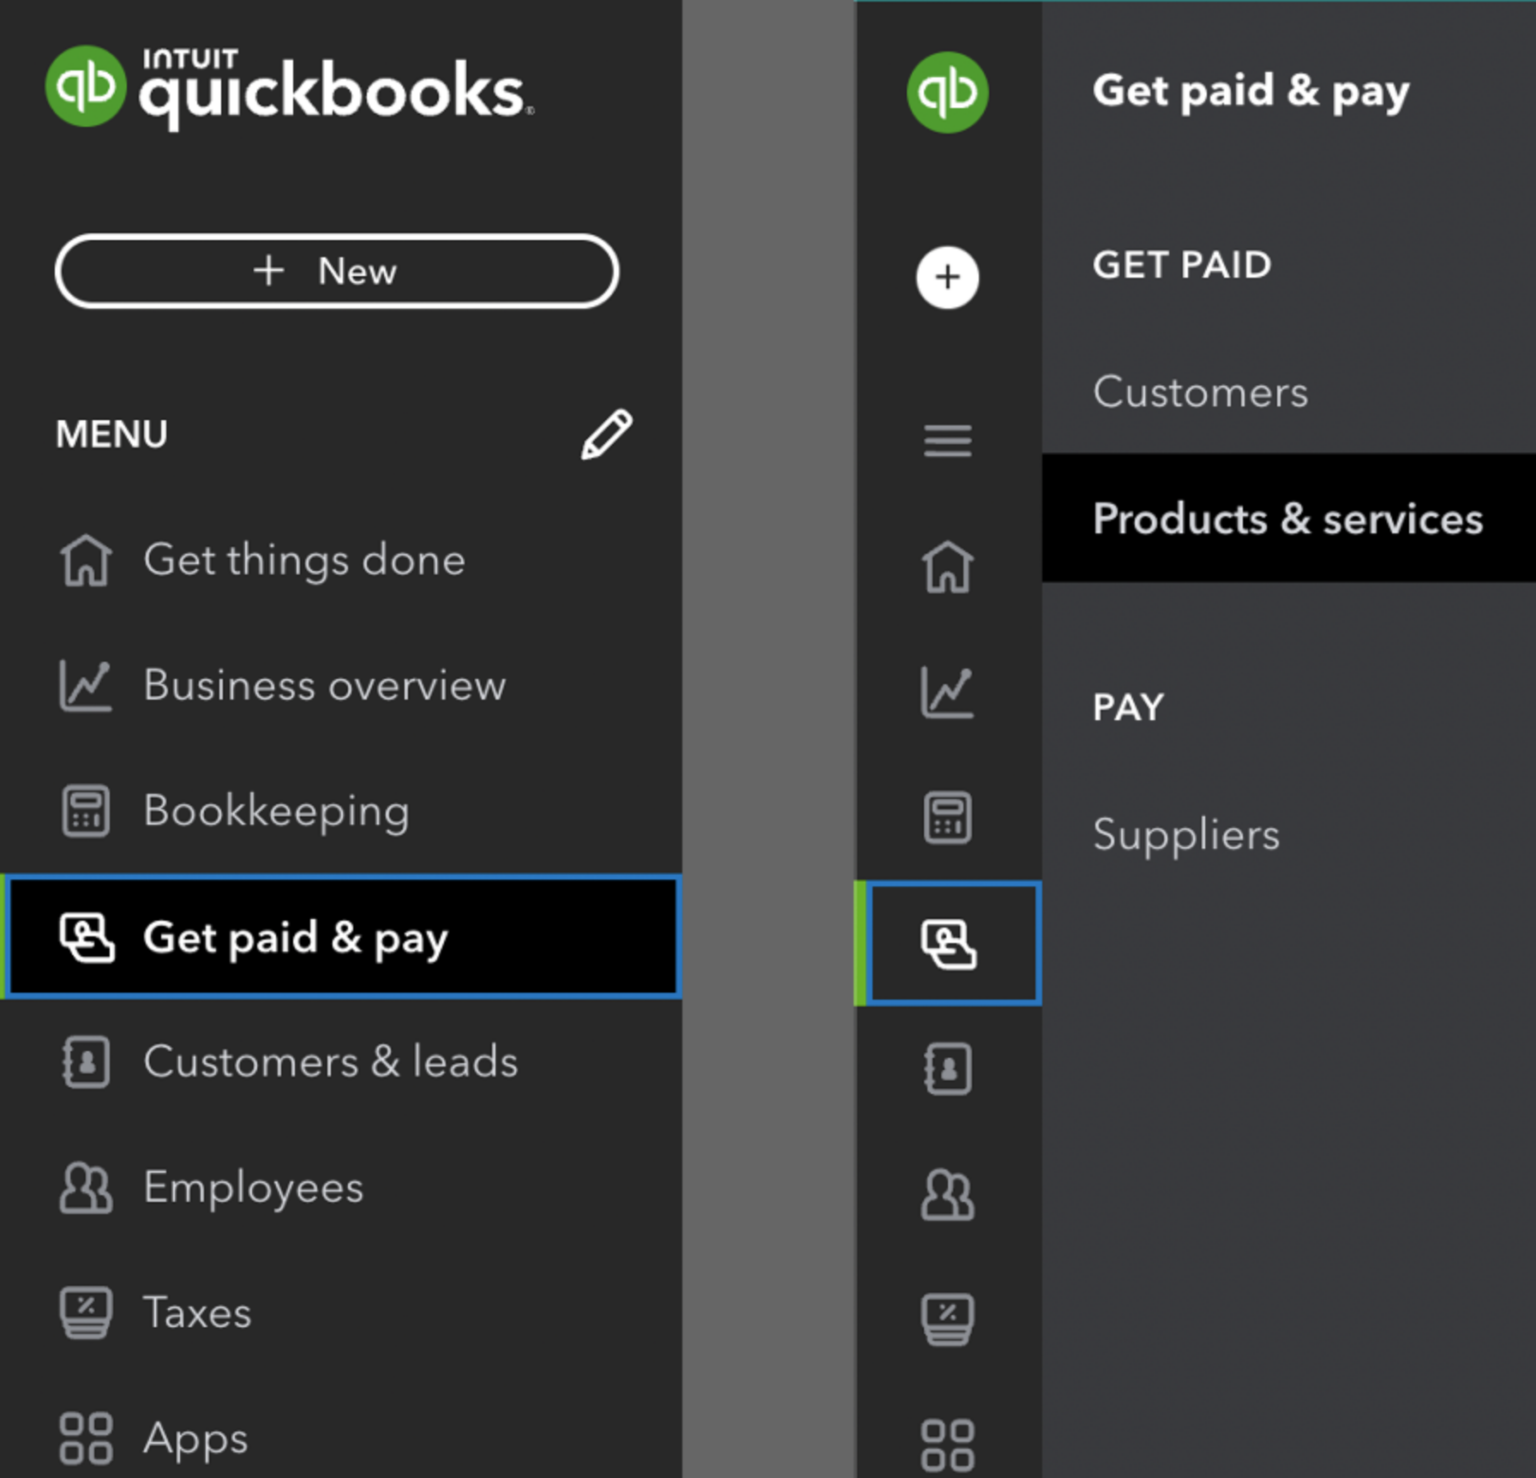Click the pencil icon to edit menu
Screen dimensions: 1536x1478
click(x=605, y=433)
